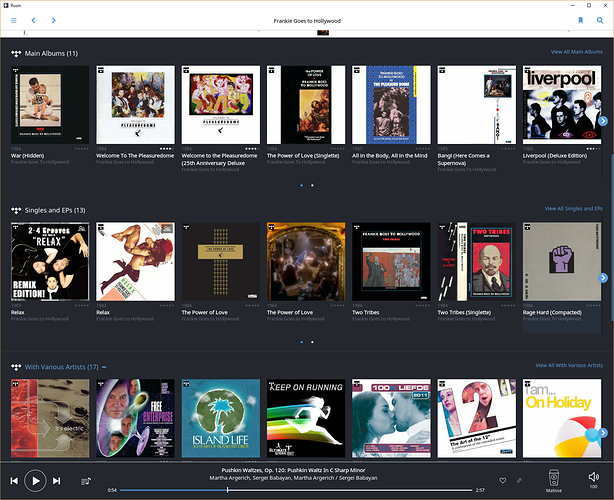Screen dimensions: 614x500
Task: Open Bang! (Here Comes a Supernova) cover
Action: [477, 105]
